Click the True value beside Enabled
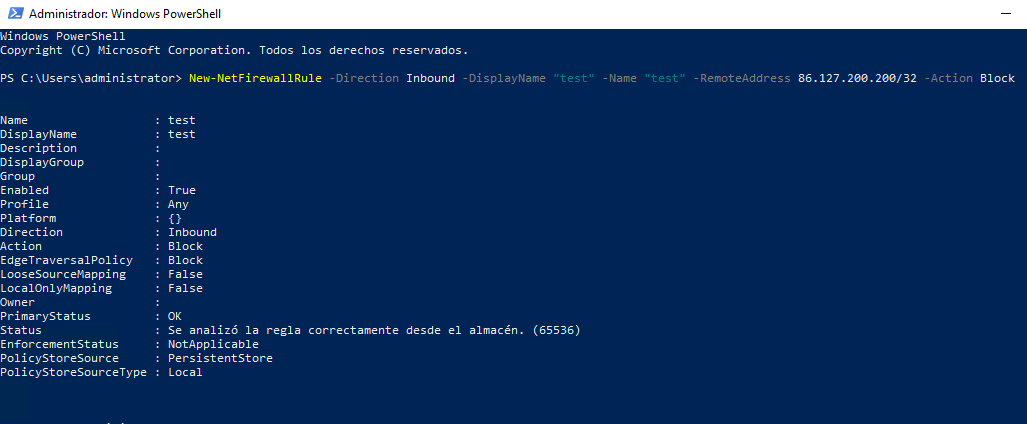Screen dimensions: 1027x424 pos(181,190)
